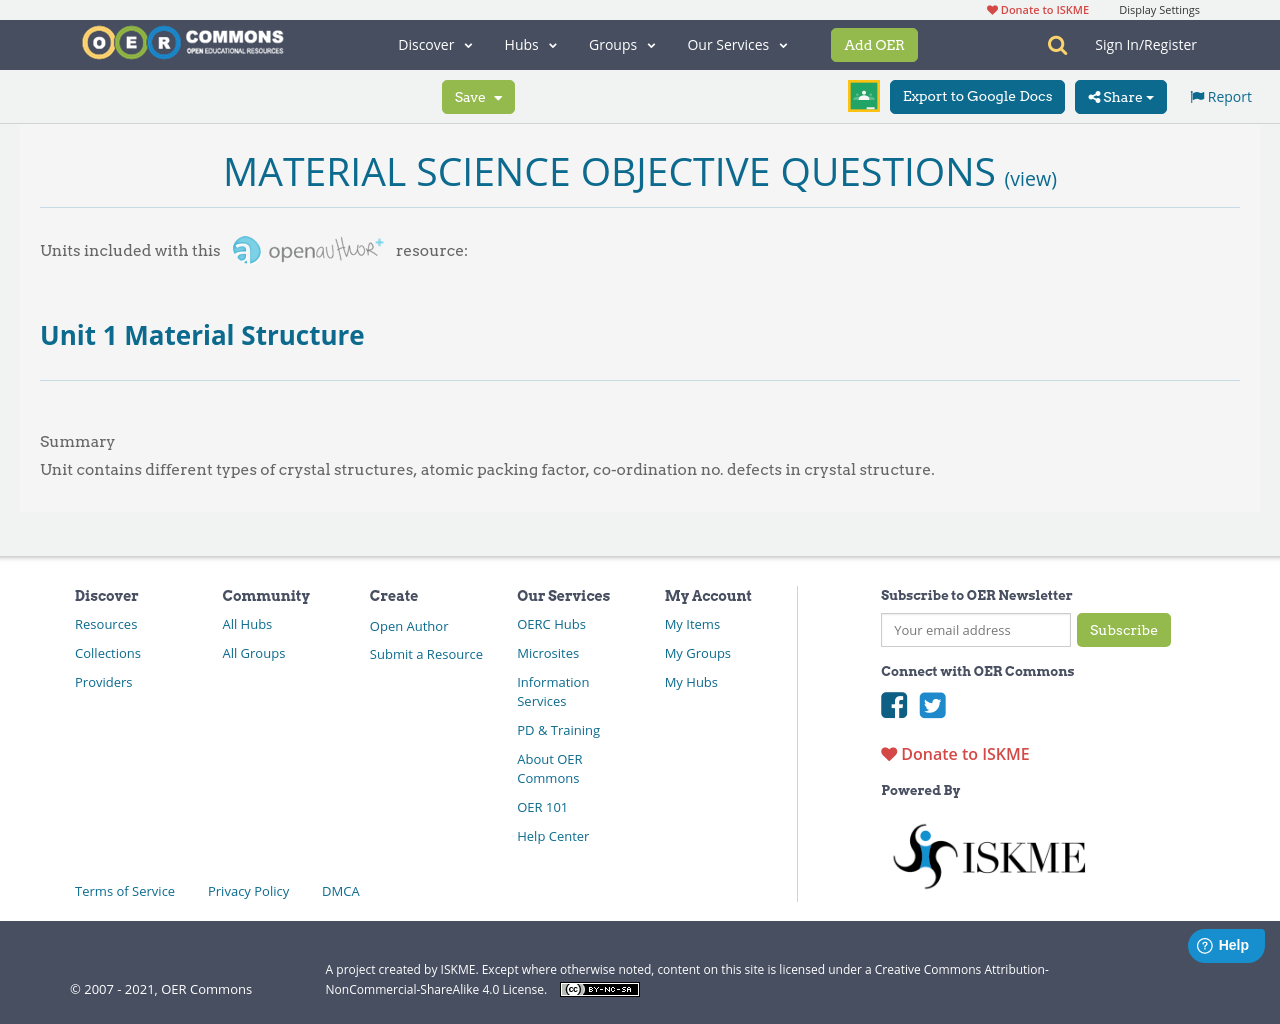The image size is (1280, 1024).
Task: Open the Our Services menu
Action: [x=737, y=44]
